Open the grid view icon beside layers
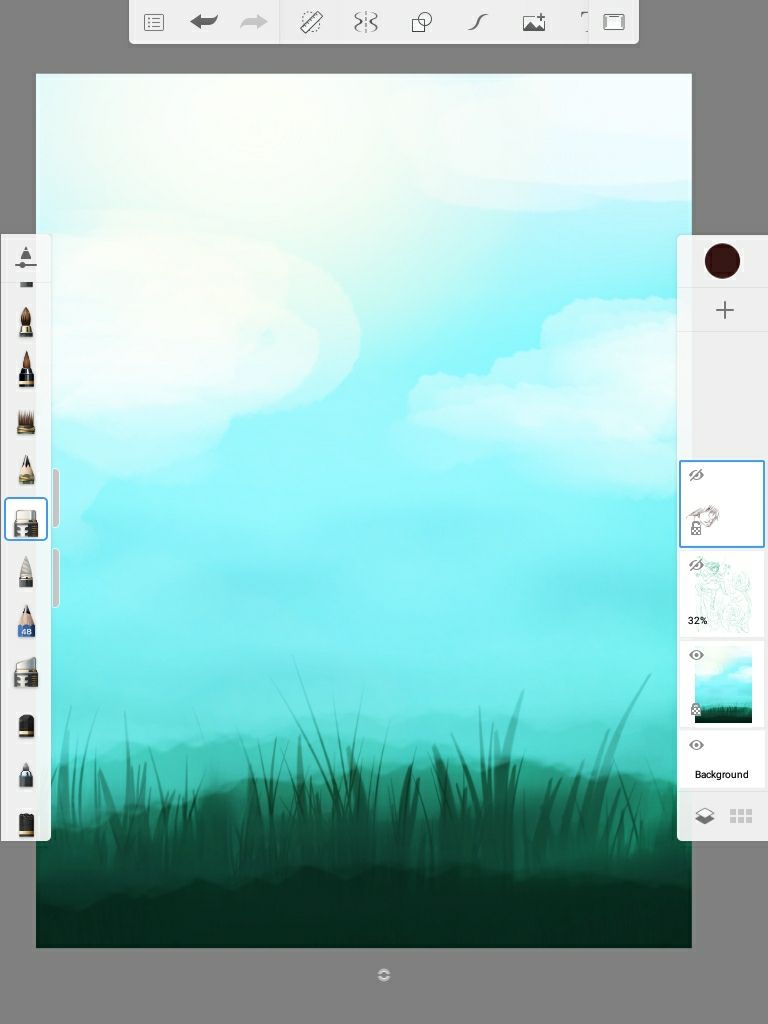Viewport: 768px width, 1024px height. 741,816
